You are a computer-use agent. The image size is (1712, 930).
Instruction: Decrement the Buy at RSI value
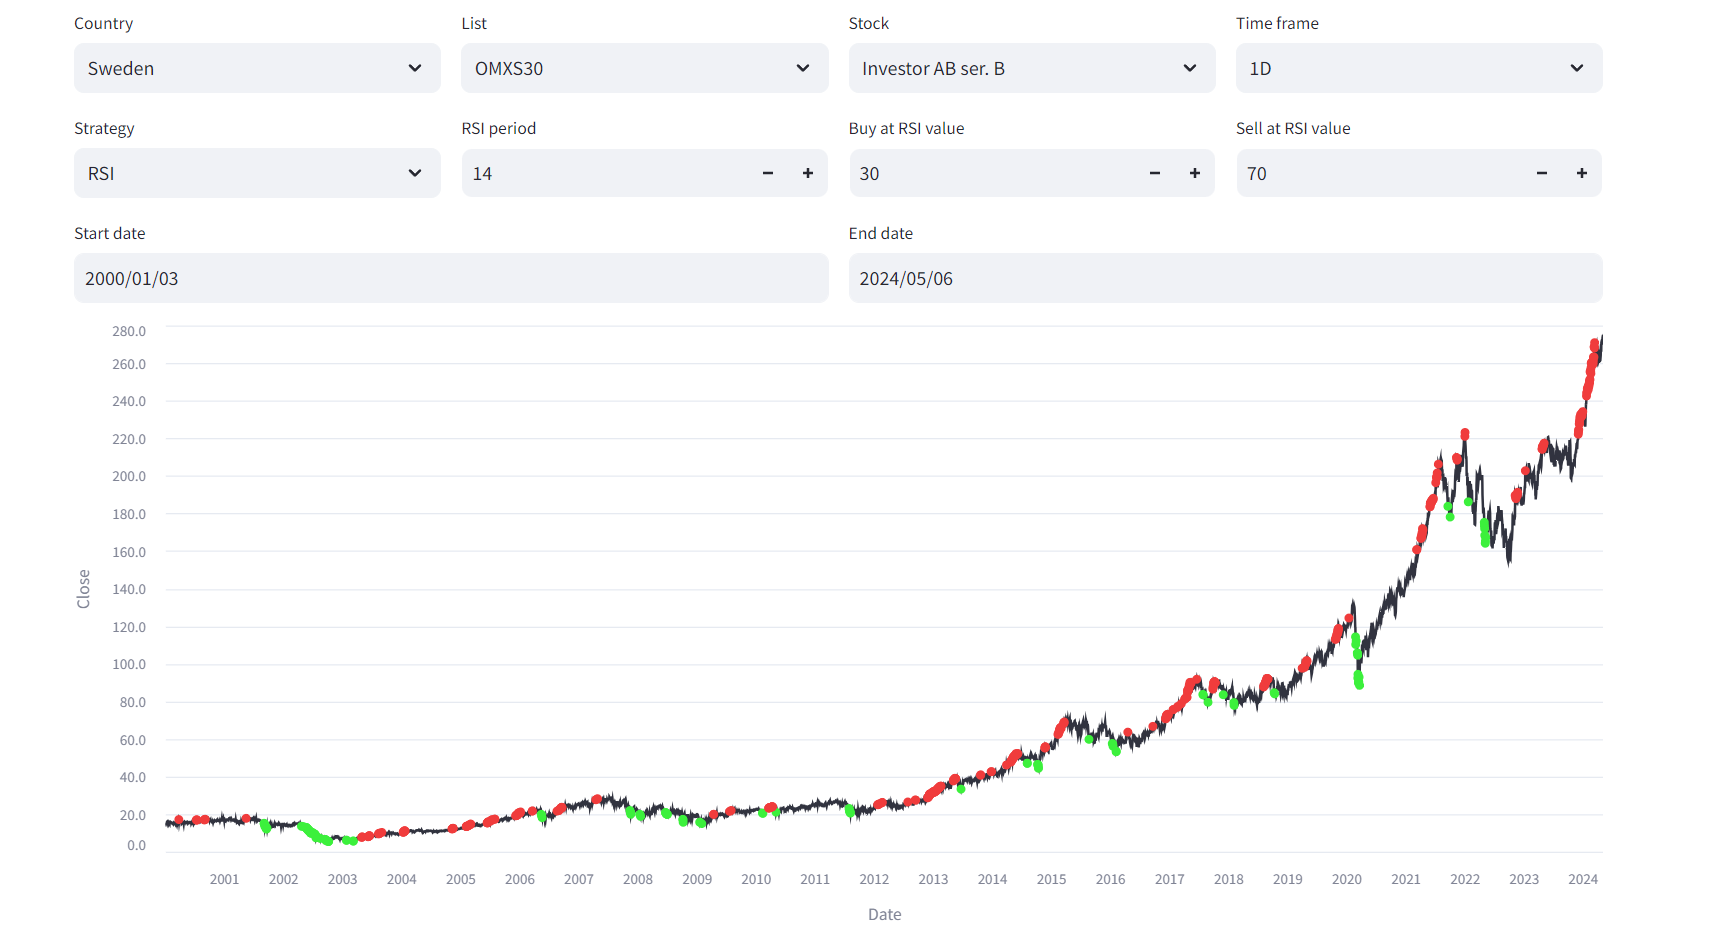pyautogui.click(x=1155, y=173)
